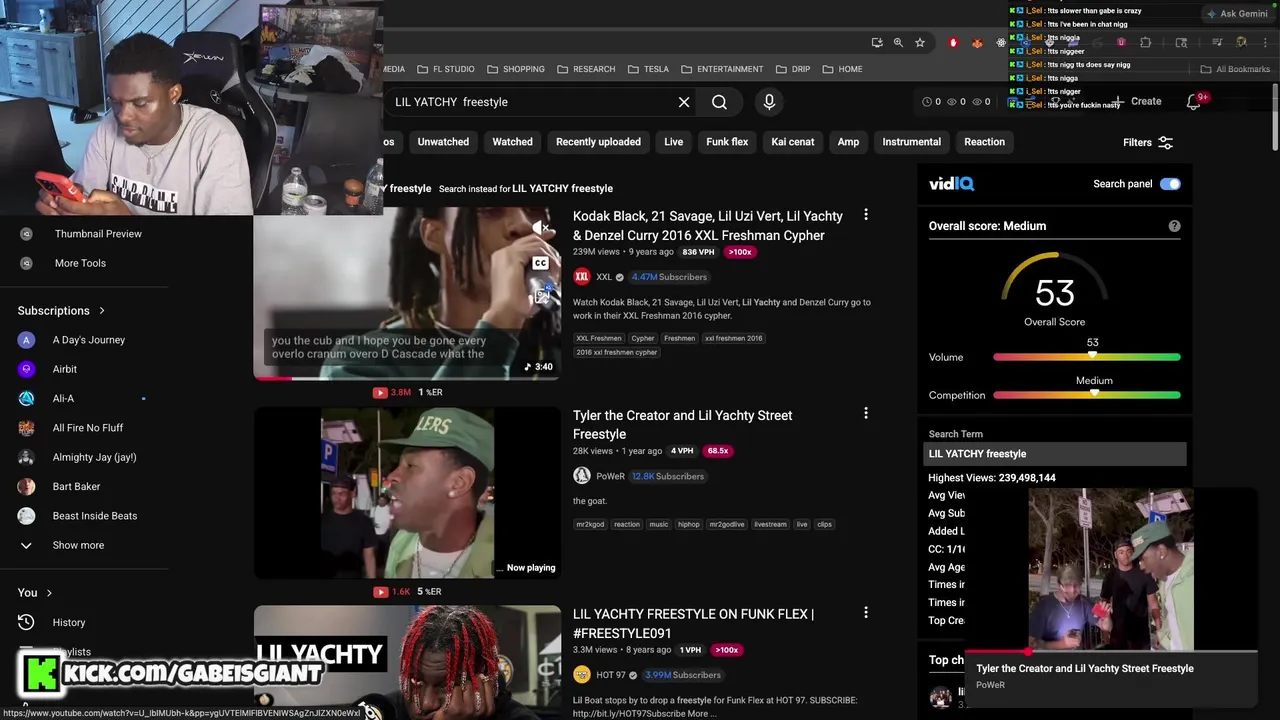Open Beast Inside Beats subscription
The height and width of the screenshot is (720, 1280).
click(x=95, y=516)
